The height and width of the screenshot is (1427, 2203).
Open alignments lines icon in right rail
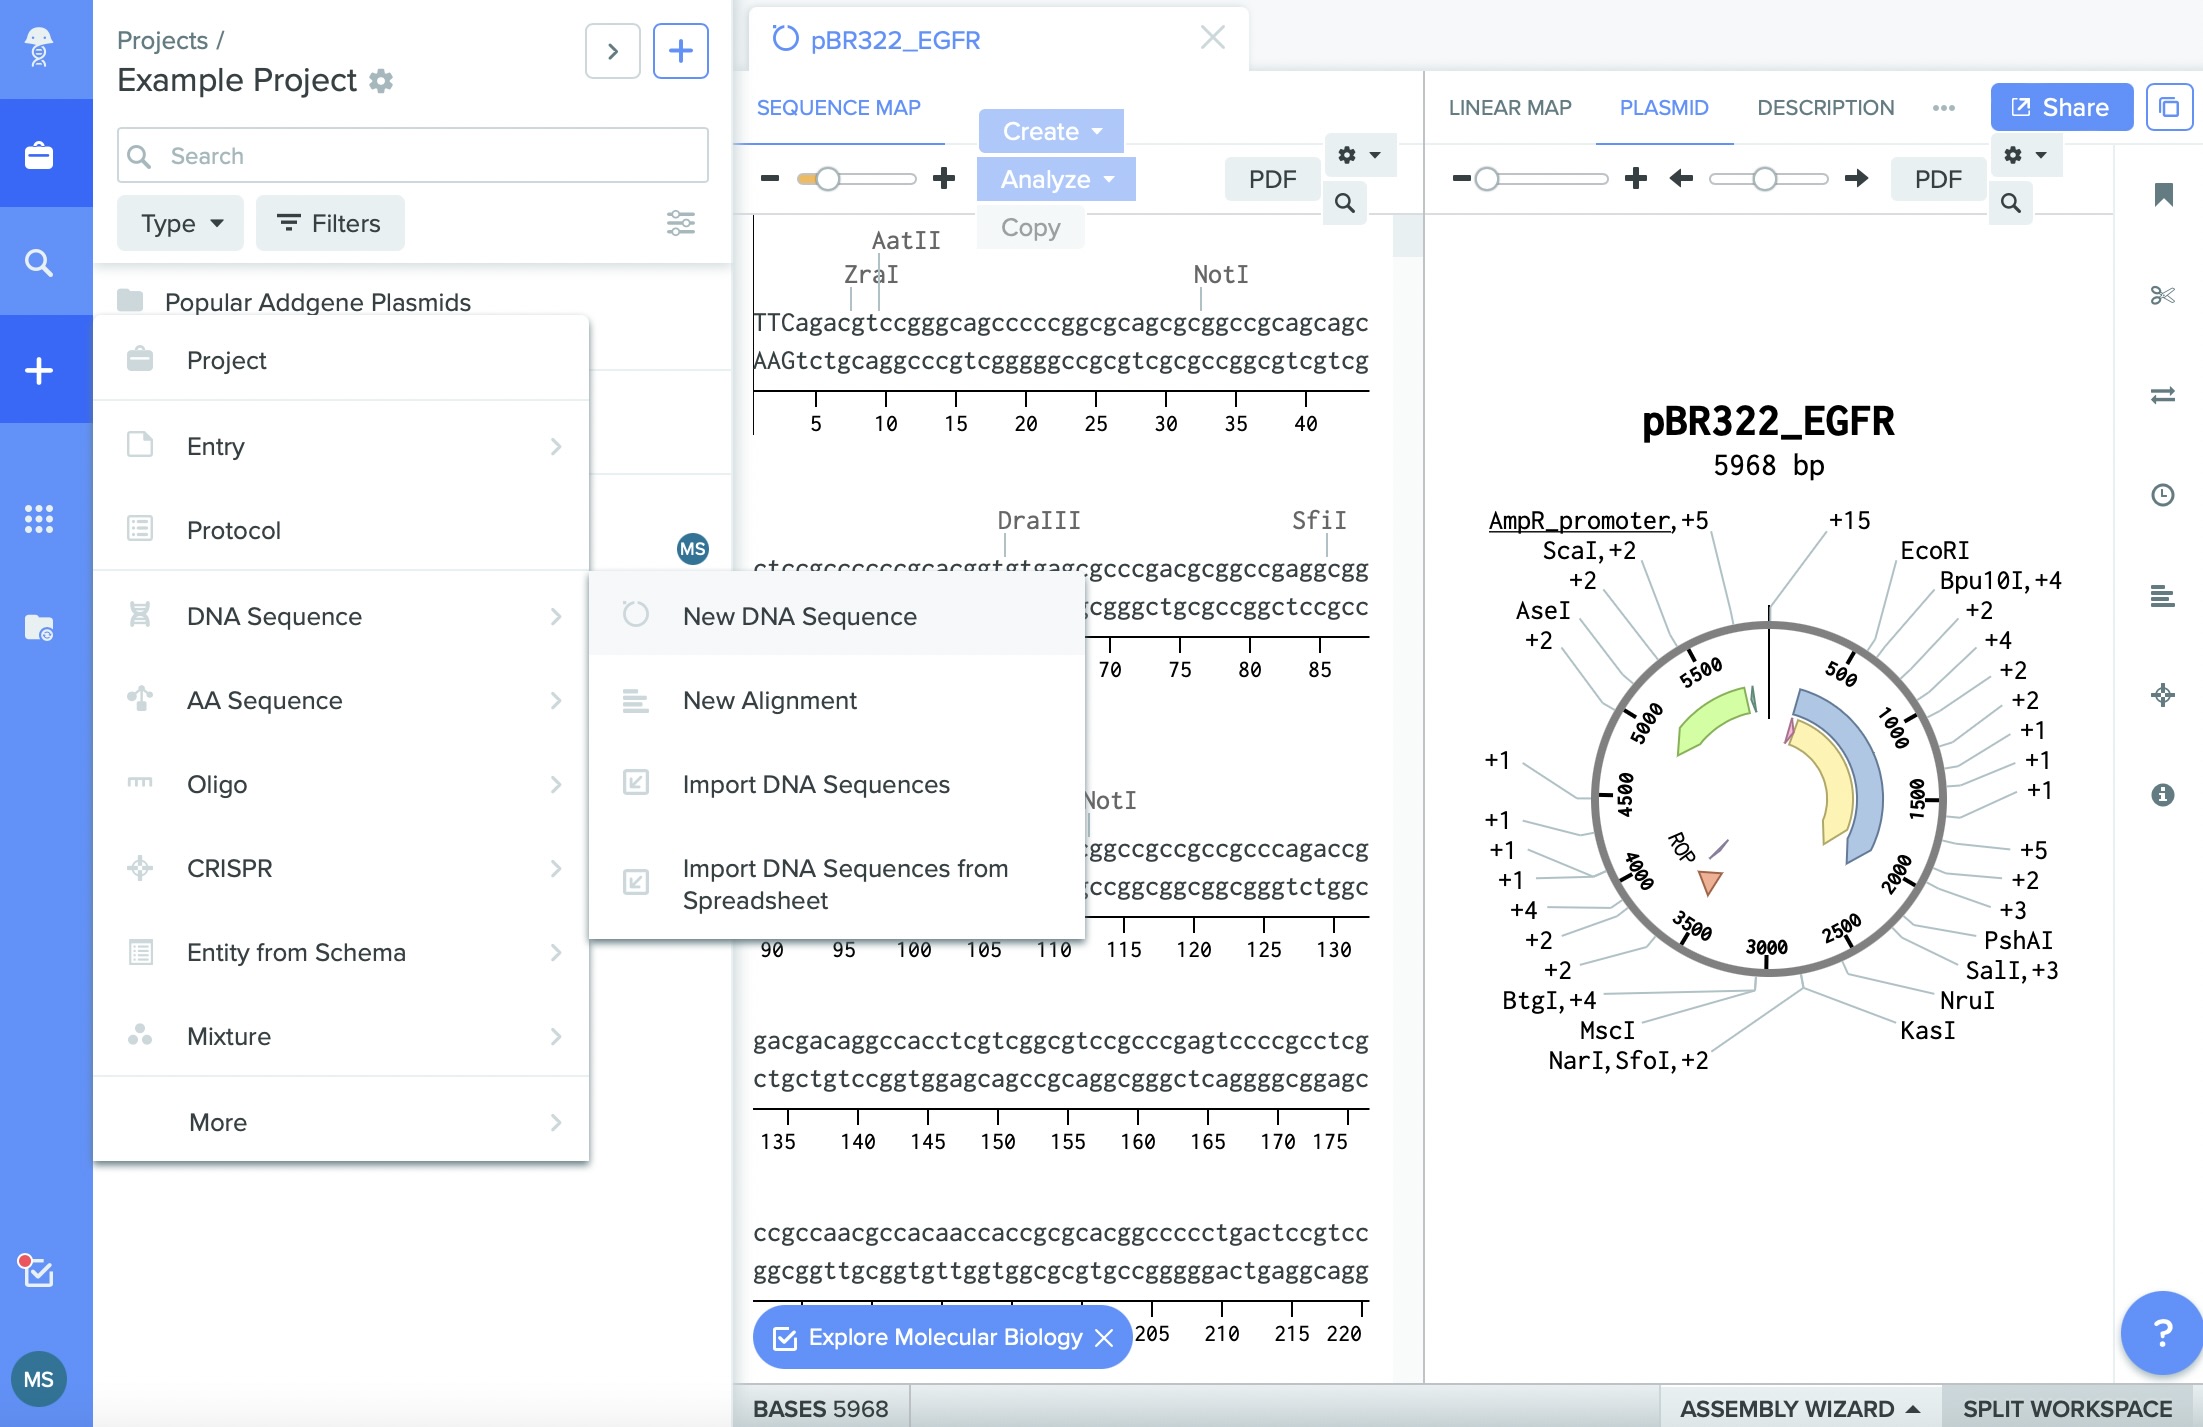pos(2163,596)
